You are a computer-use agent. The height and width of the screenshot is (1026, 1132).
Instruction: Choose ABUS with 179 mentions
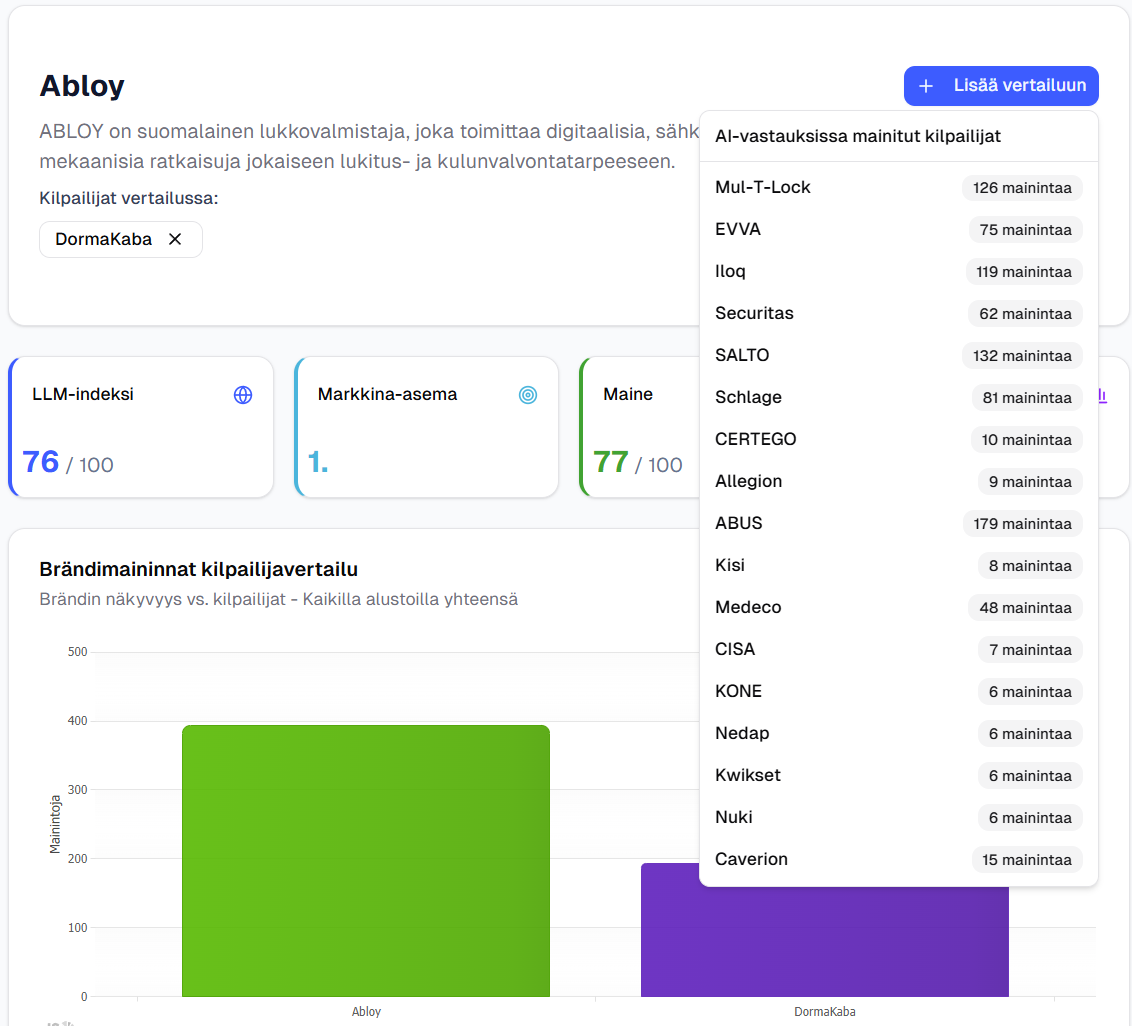point(739,523)
